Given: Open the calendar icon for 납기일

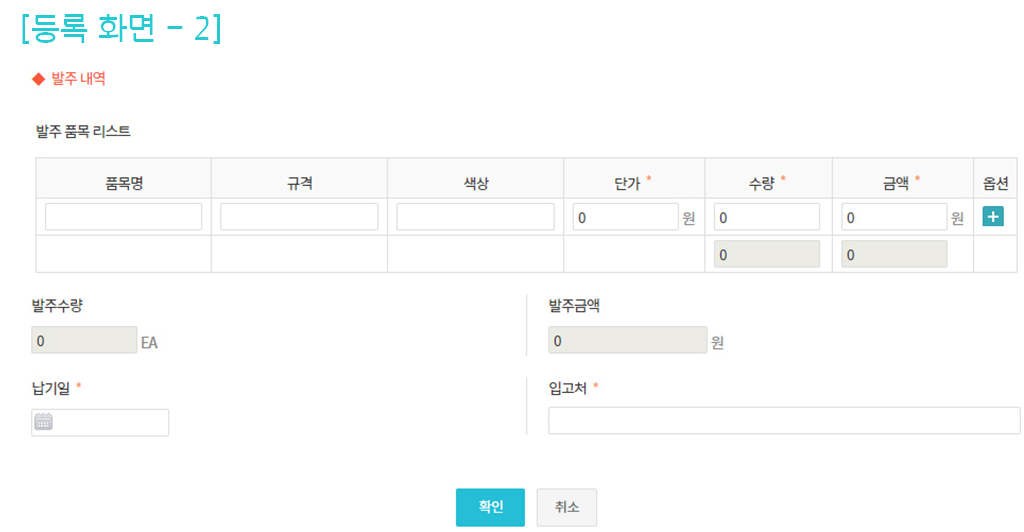Looking at the screenshot, I should click(43, 422).
